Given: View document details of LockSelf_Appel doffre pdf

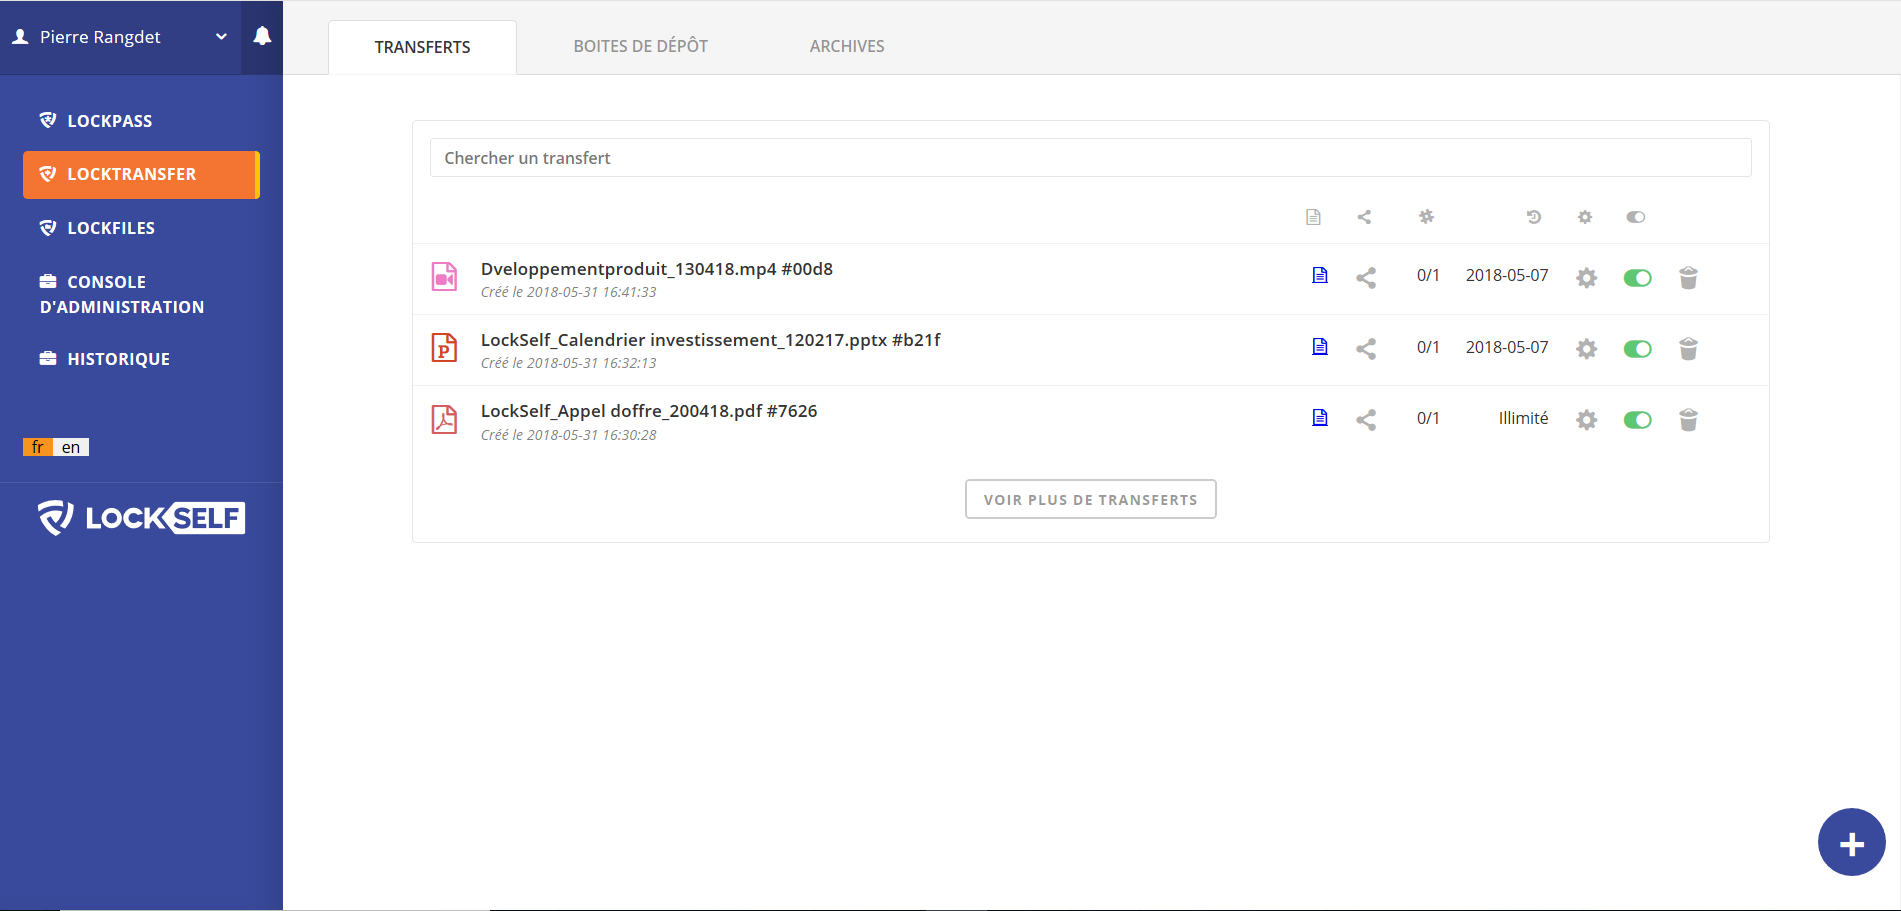Looking at the screenshot, I should [x=1320, y=418].
